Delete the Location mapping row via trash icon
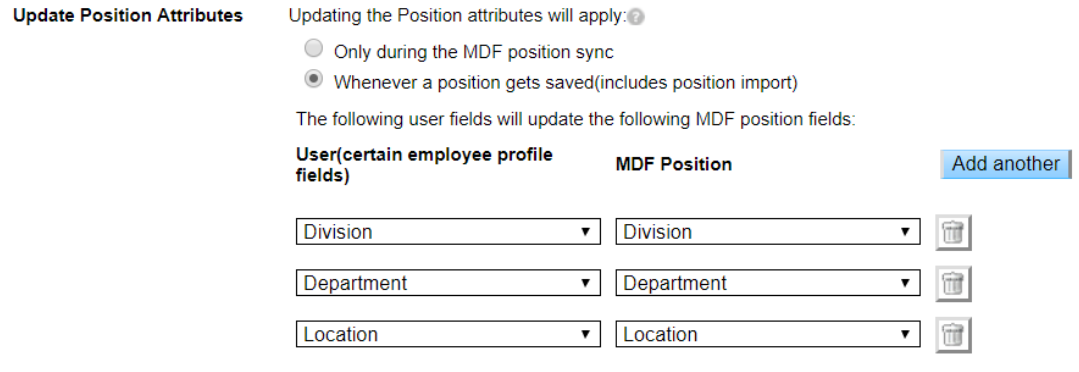Viewport: 1079px width, 372px height. point(953,335)
